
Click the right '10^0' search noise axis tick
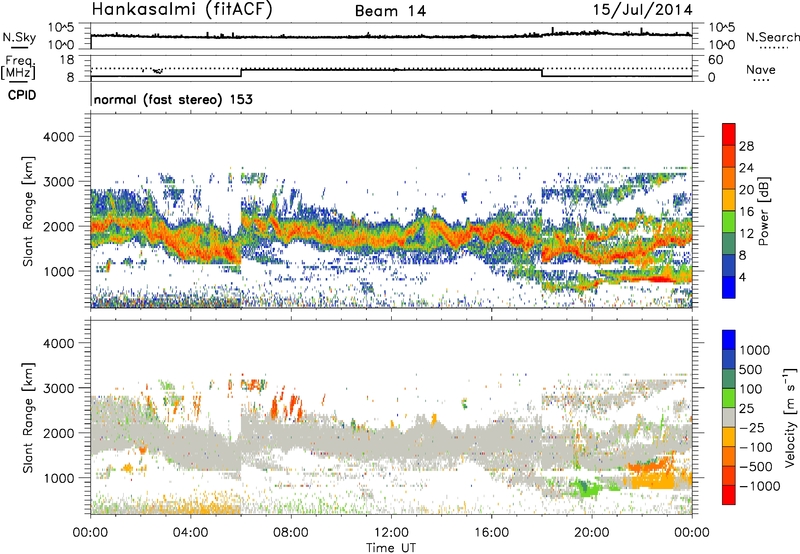click(x=721, y=45)
